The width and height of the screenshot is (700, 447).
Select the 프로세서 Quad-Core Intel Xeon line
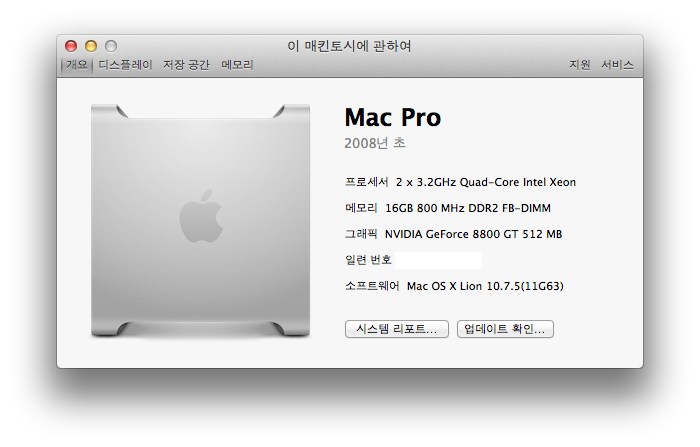point(460,182)
